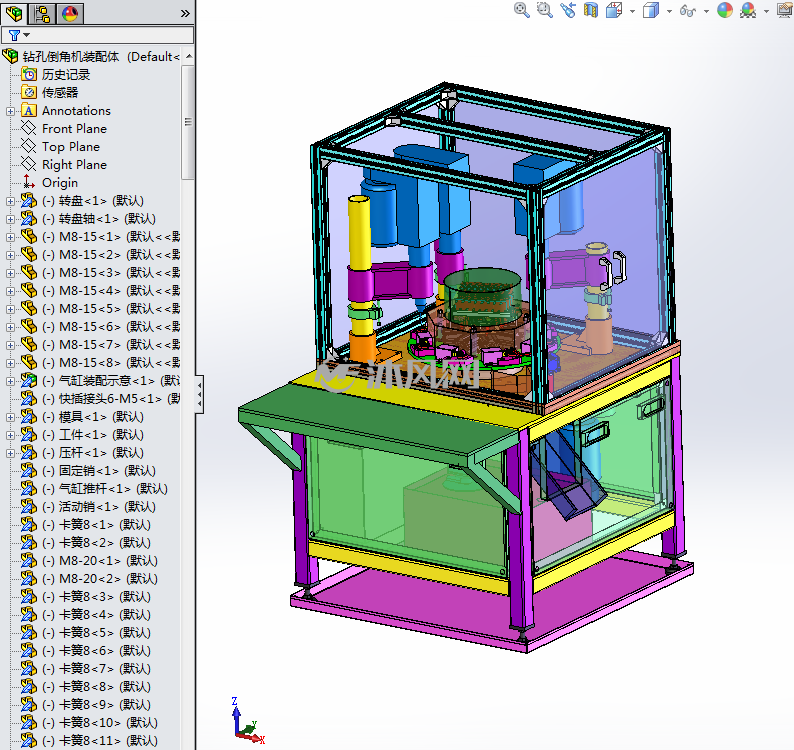This screenshot has width=794, height=750.
Task: Click the M8-15<8> part icon
Action: 29,362
